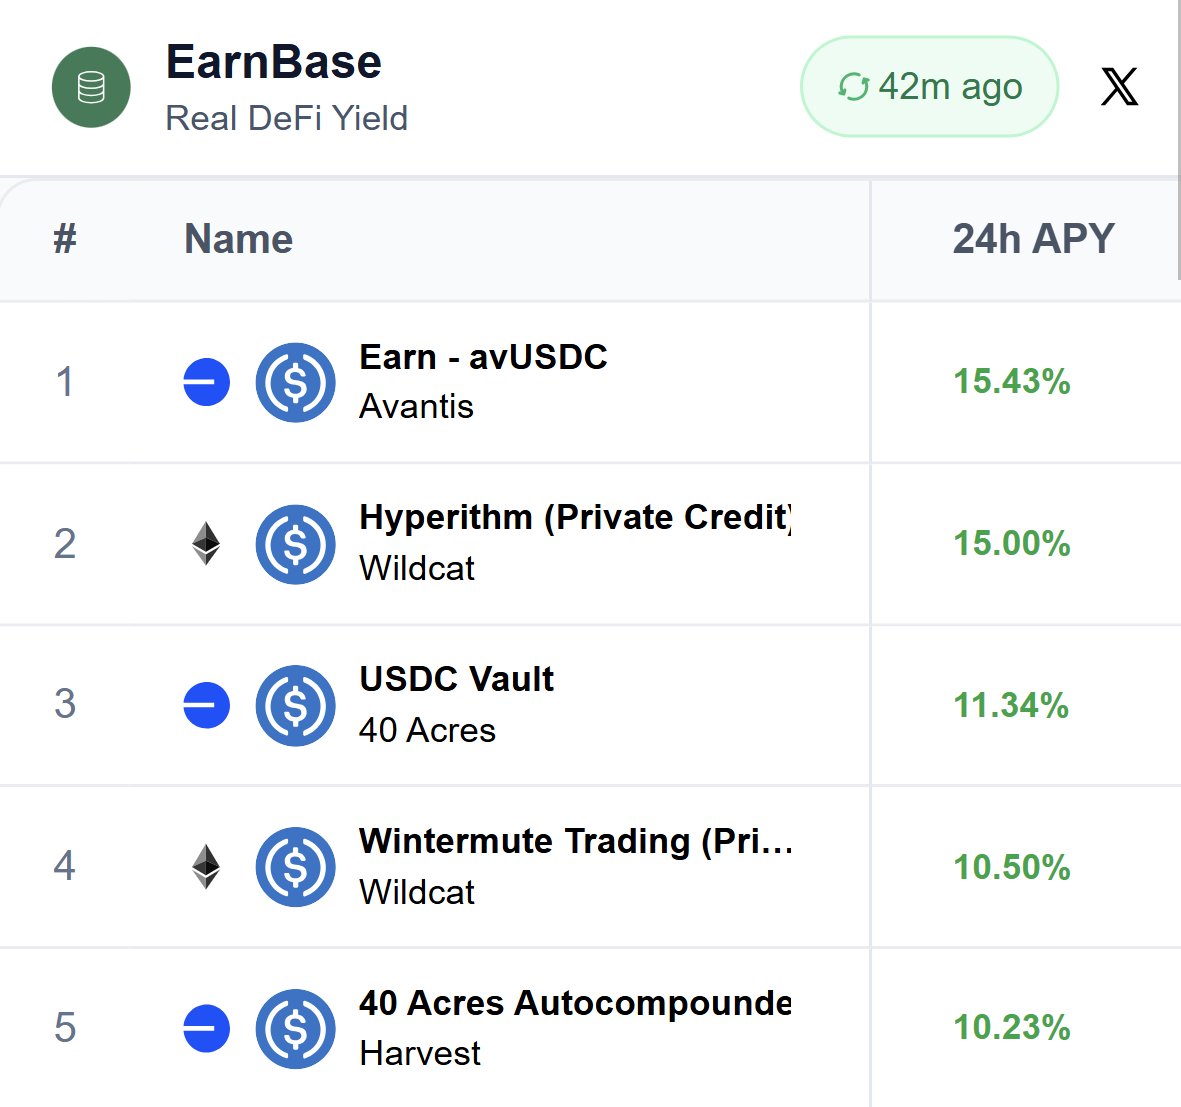Click the USDC coin icon in the USDC Vault row
The height and width of the screenshot is (1107, 1181).
click(x=295, y=706)
